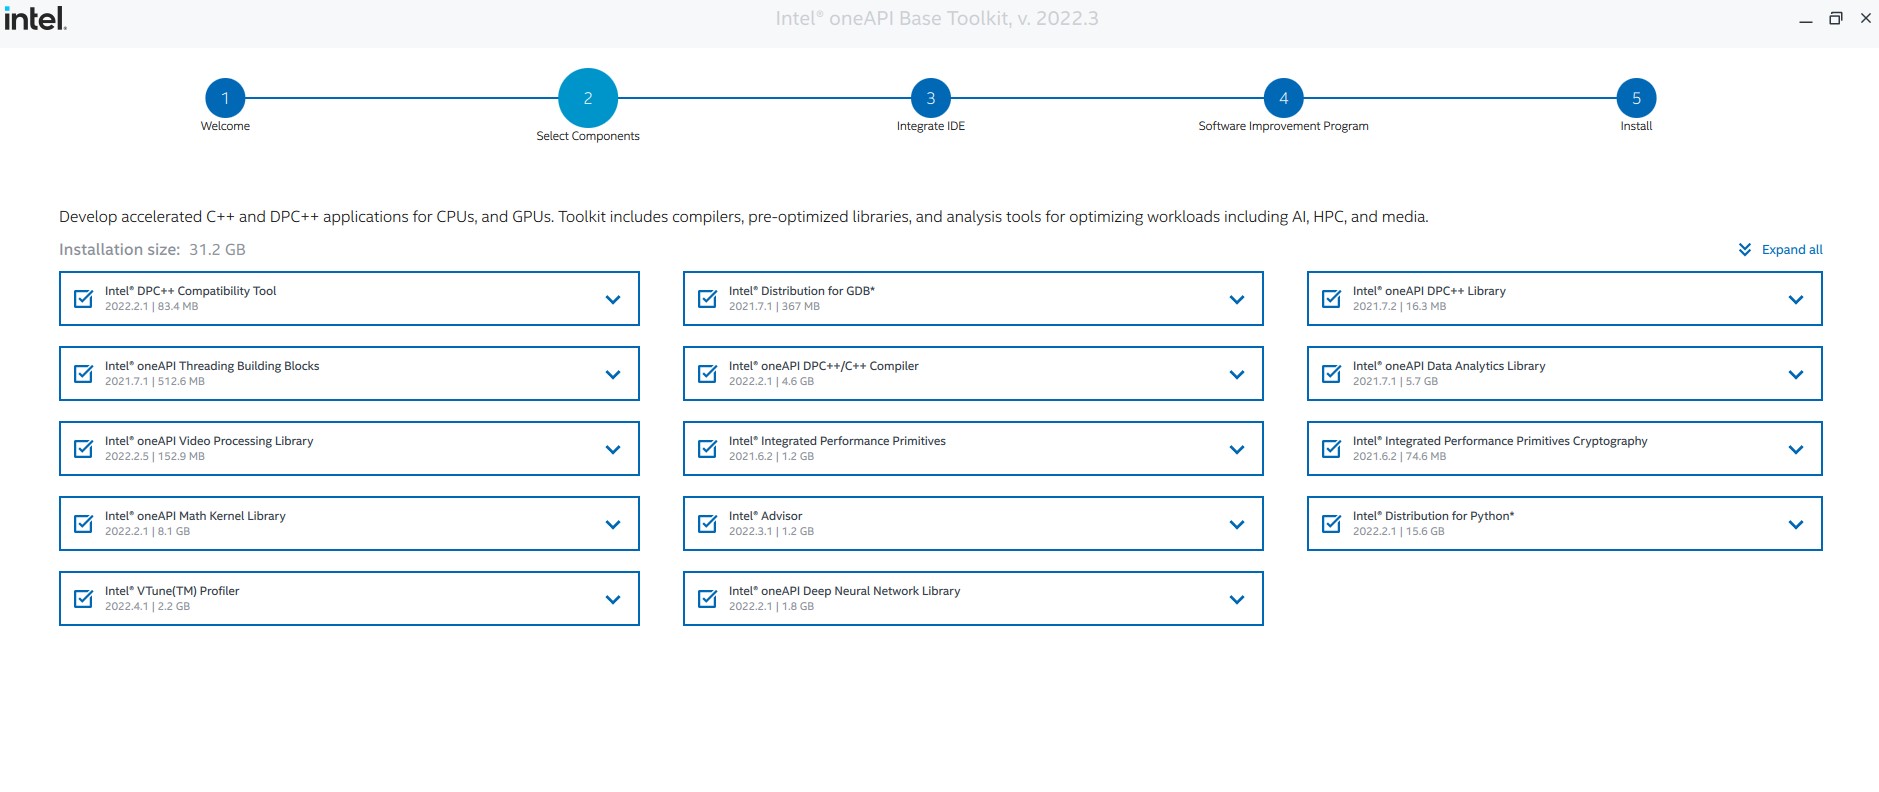Expand Threading Building Blocks chevron

[x=613, y=375]
